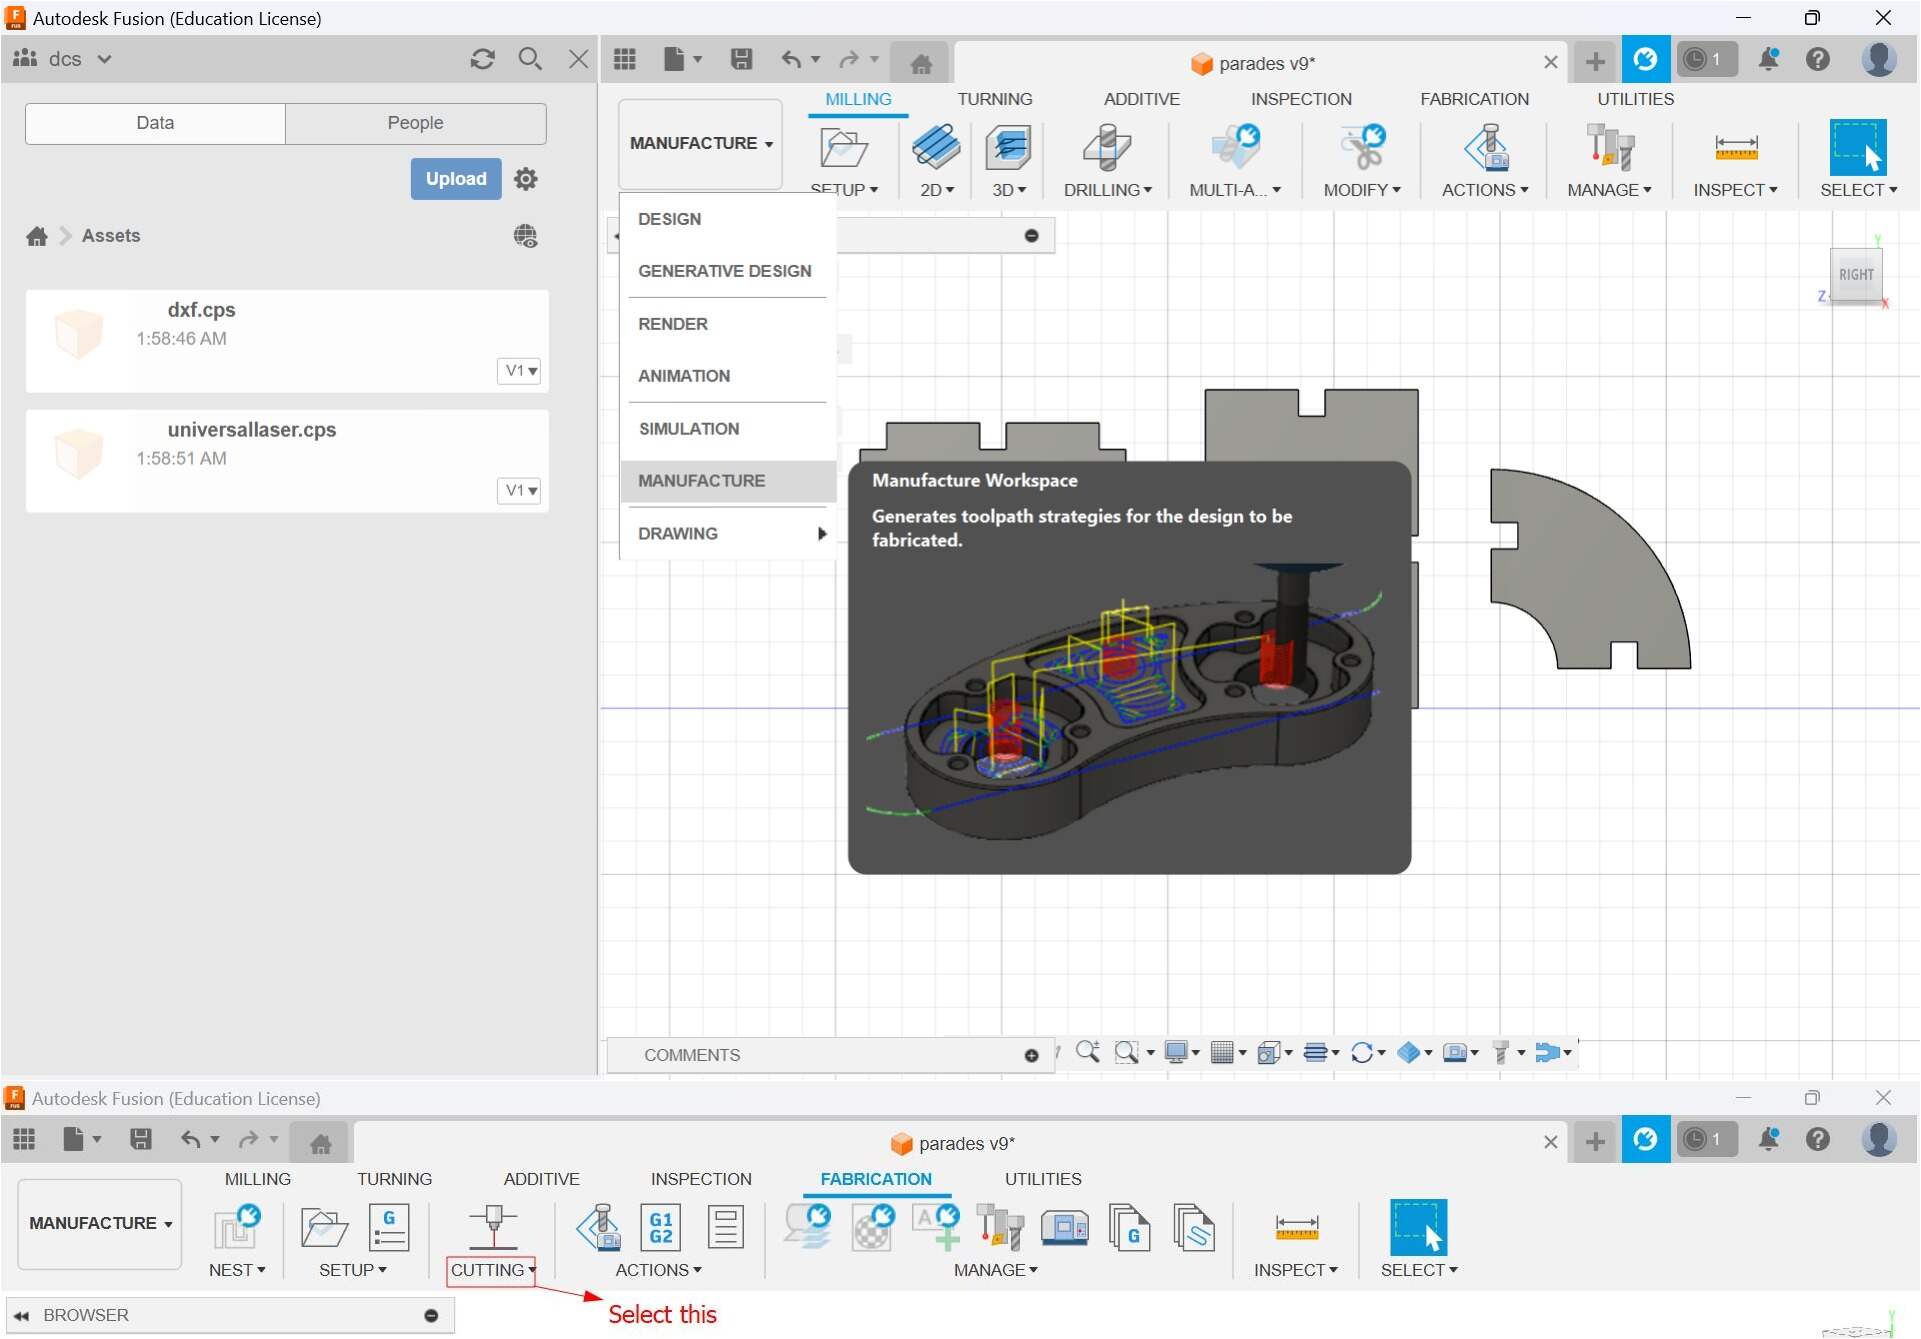Open the dcs team dropdown
The image size is (1921, 1339).
coord(104,59)
